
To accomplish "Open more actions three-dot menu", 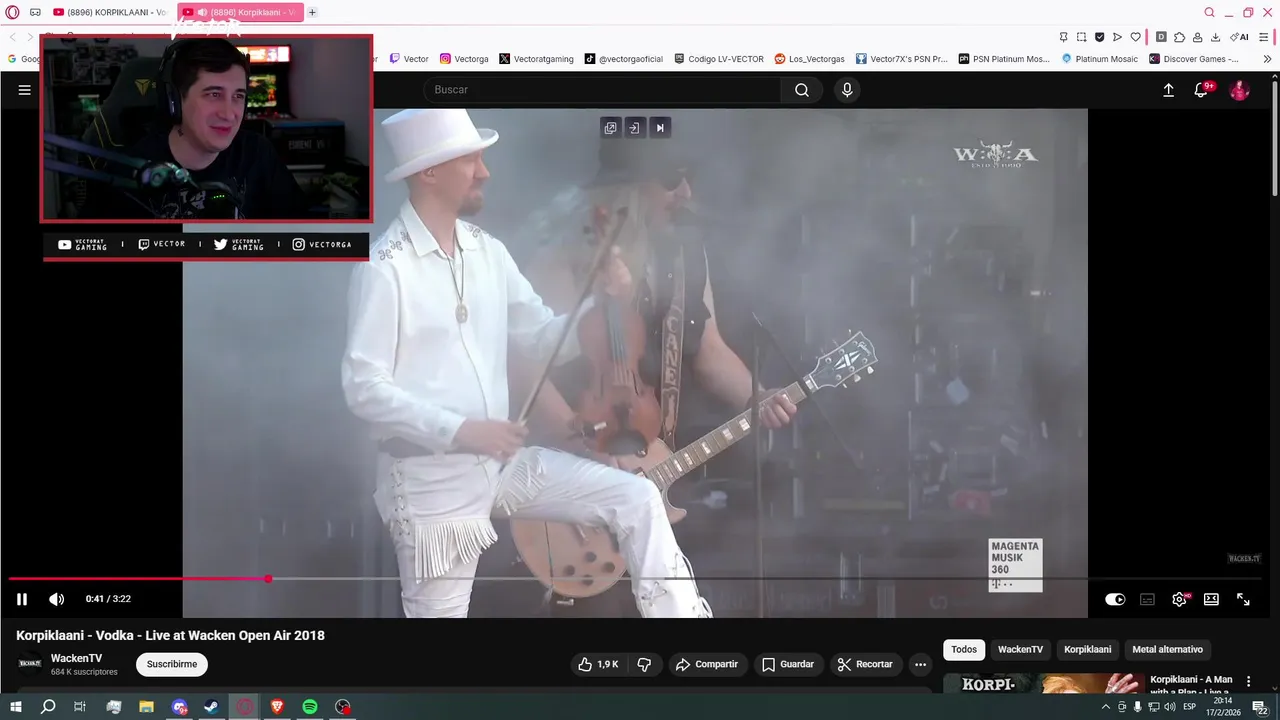I will click(920, 664).
